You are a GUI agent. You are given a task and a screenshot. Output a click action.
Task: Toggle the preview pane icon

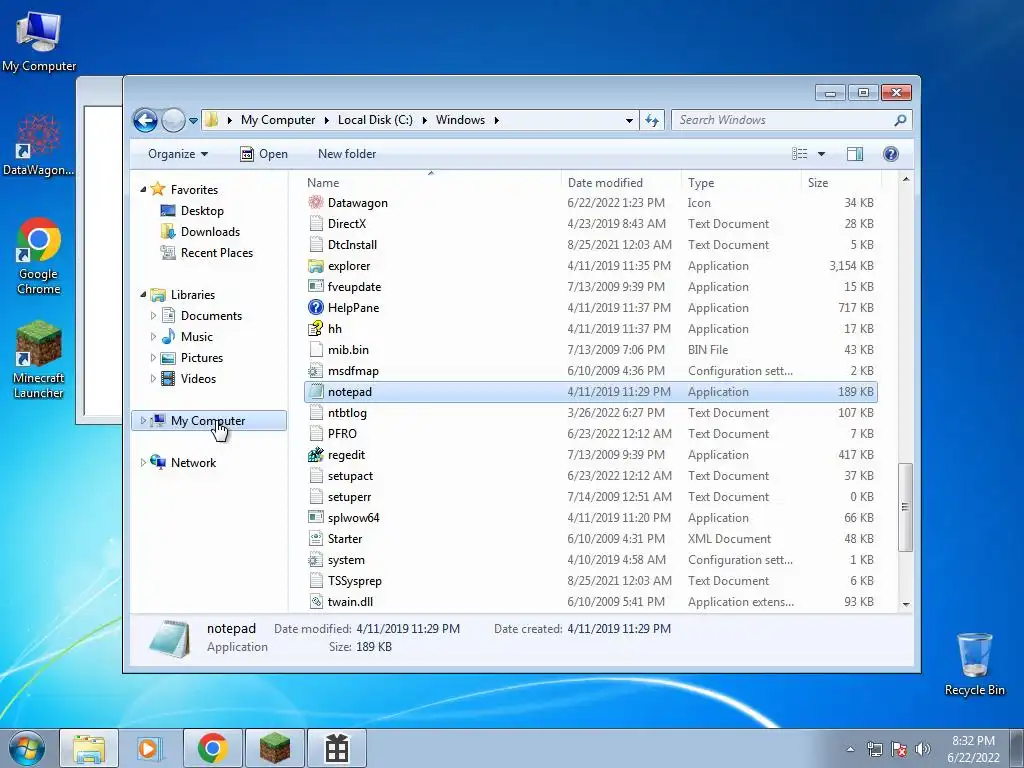click(854, 154)
